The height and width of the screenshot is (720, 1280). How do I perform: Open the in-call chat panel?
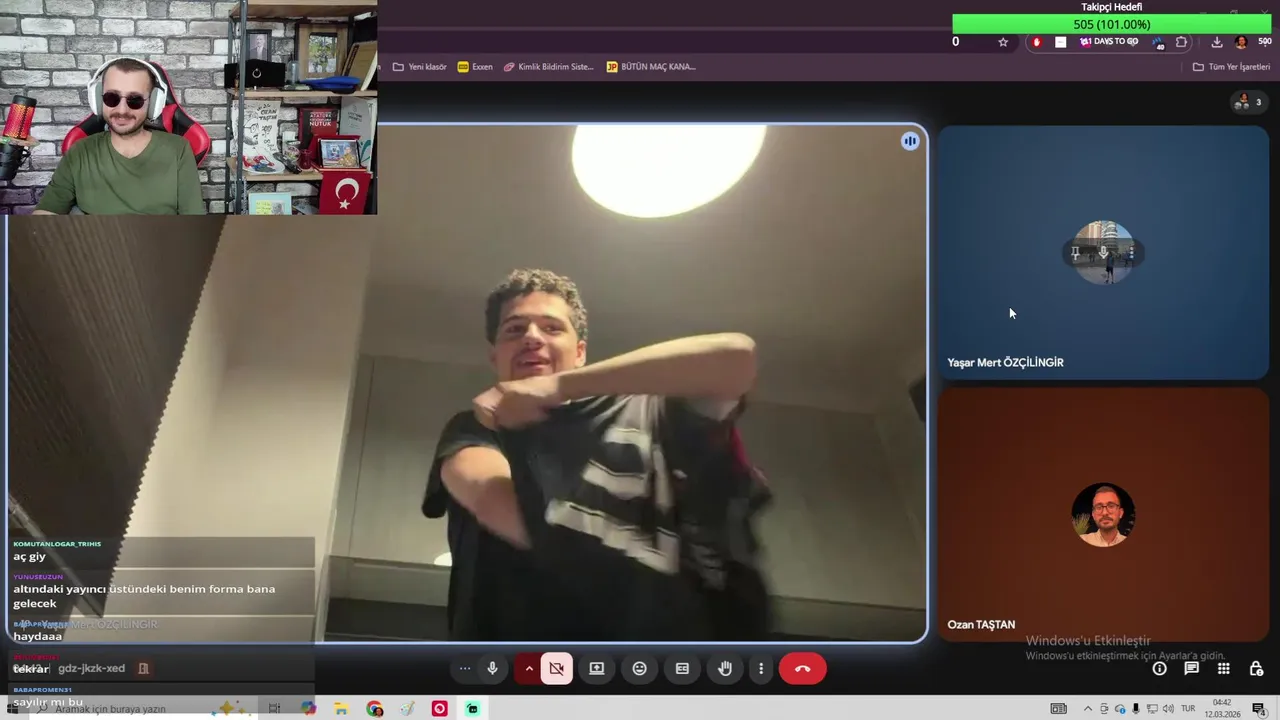(x=1191, y=668)
